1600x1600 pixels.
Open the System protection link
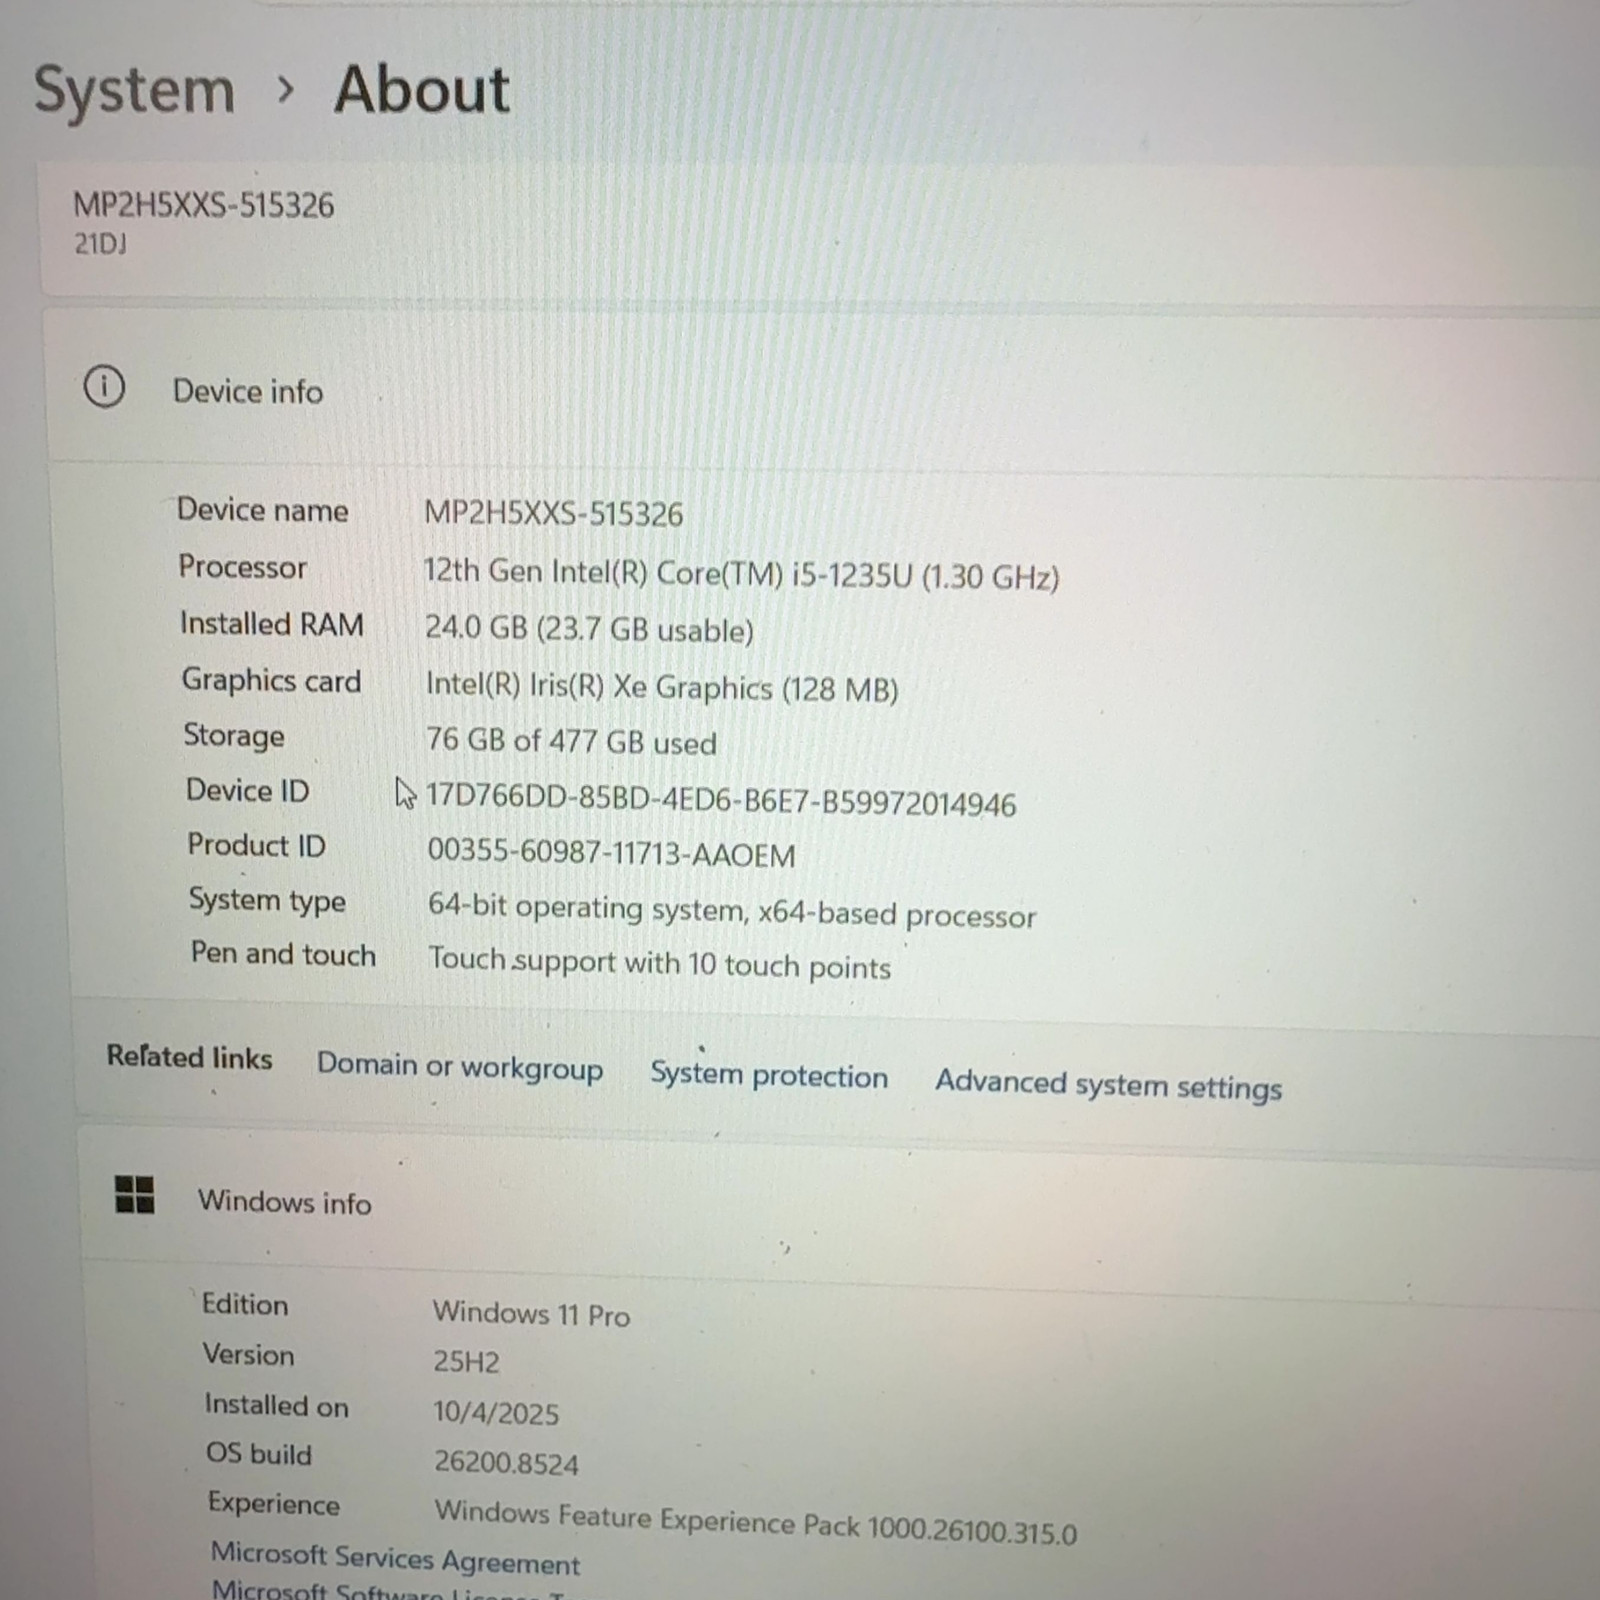click(x=769, y=1075)
